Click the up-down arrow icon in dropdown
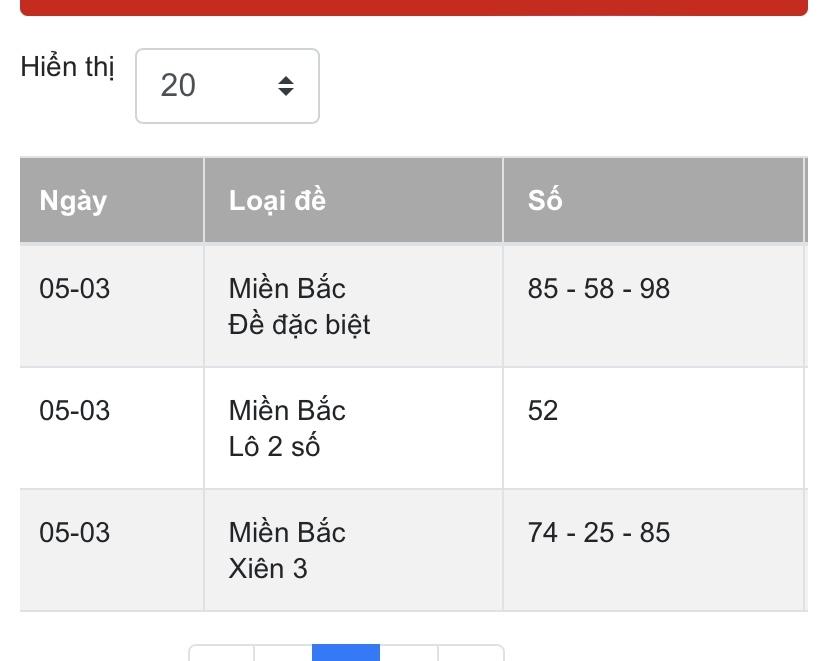 286,86
